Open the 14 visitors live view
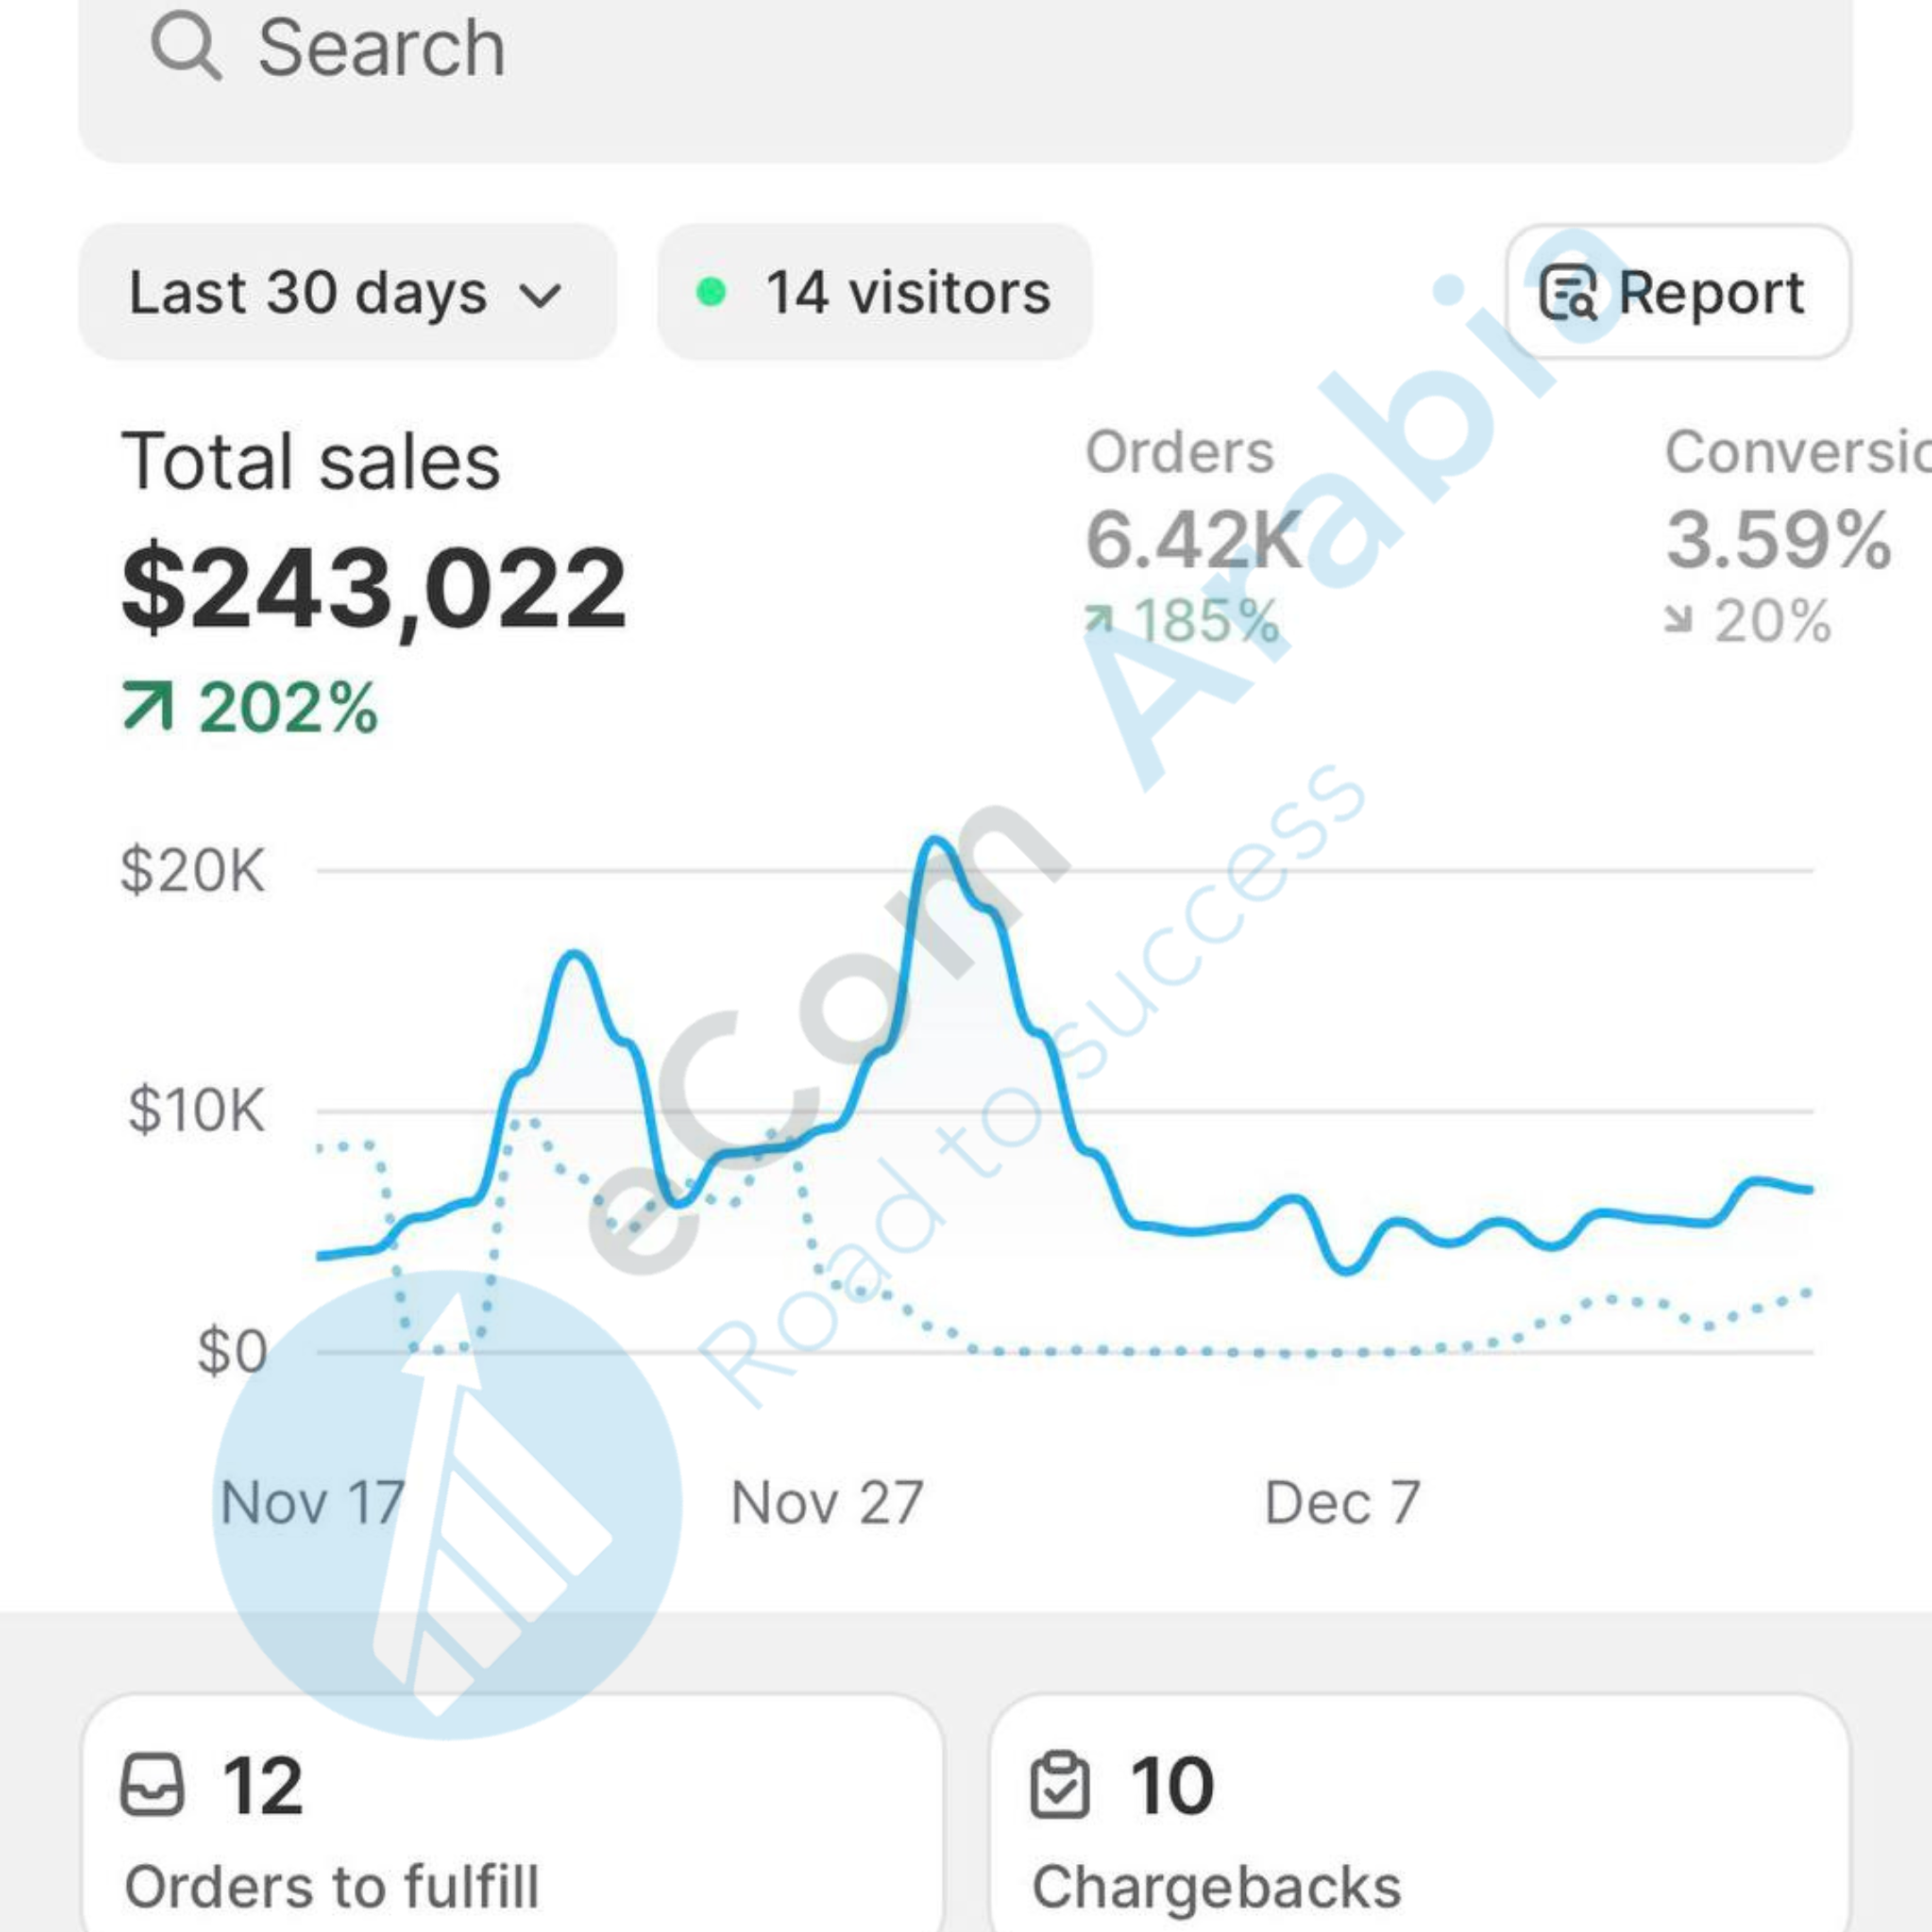Image resolution: width=1932 pixels, height=1932 pixels. click(875, 292)
